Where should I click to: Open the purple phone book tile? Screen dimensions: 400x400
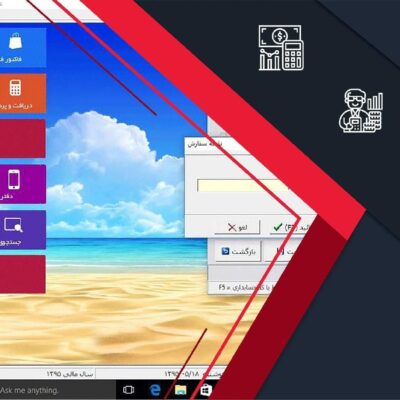(23, 184)
